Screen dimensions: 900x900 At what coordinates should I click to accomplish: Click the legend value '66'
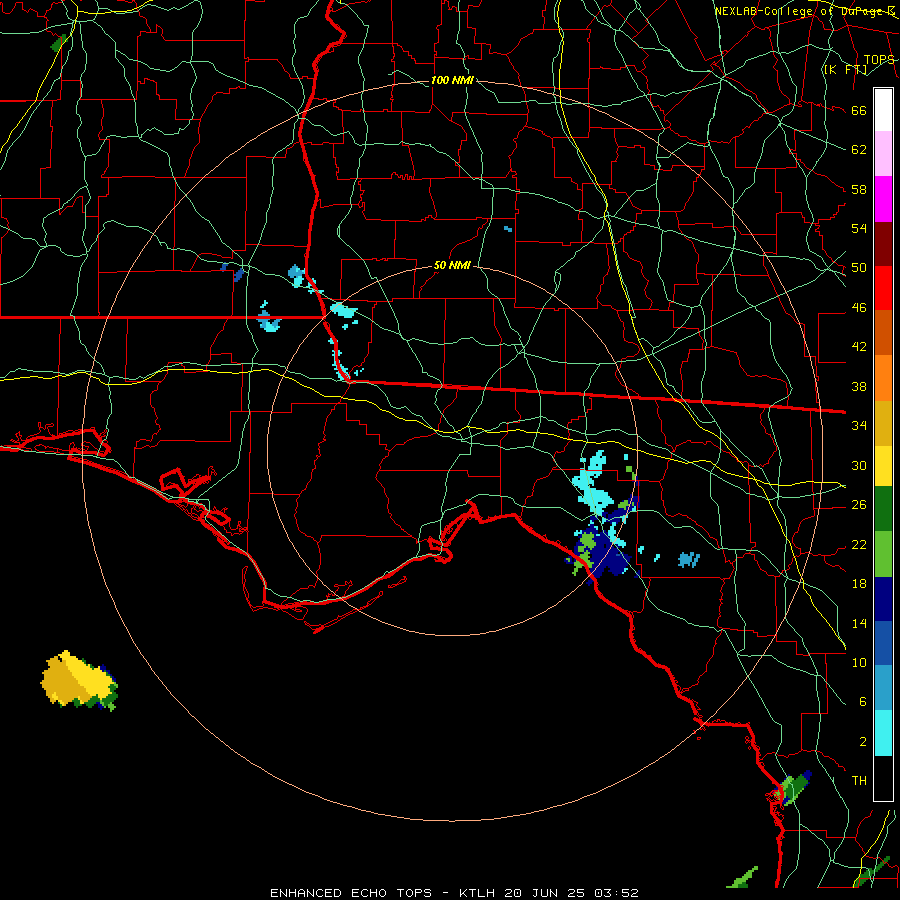click(x=859, y=110)
